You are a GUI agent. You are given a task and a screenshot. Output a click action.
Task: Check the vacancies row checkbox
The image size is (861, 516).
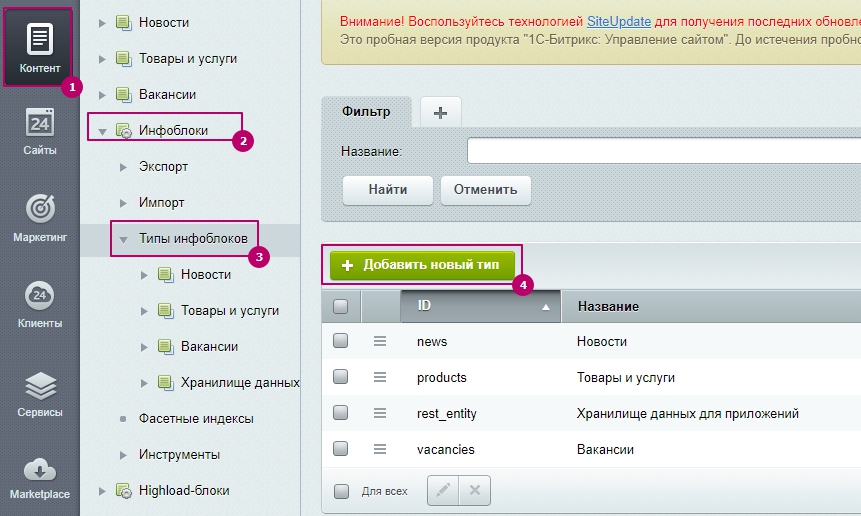[340, 448]
